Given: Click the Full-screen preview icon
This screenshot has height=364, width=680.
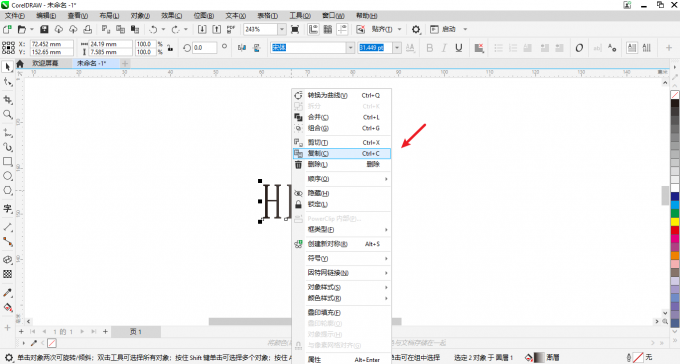Looking at the screenshot, I should pos(295,29).
